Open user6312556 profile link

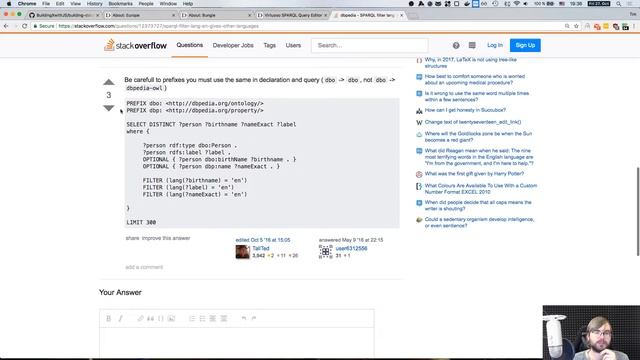pos(351,248)
